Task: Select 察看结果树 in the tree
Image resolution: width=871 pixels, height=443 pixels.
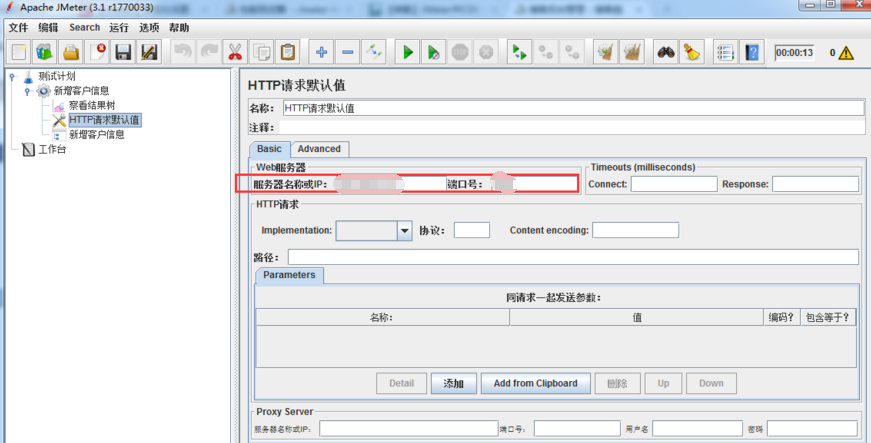Action: point(92,105)
